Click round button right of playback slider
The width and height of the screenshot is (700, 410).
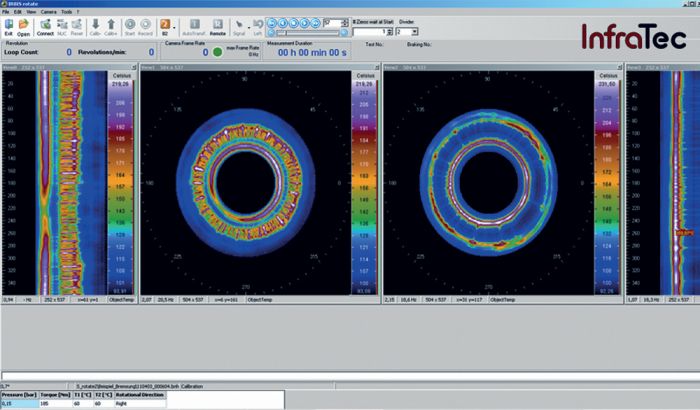[344, 33]
